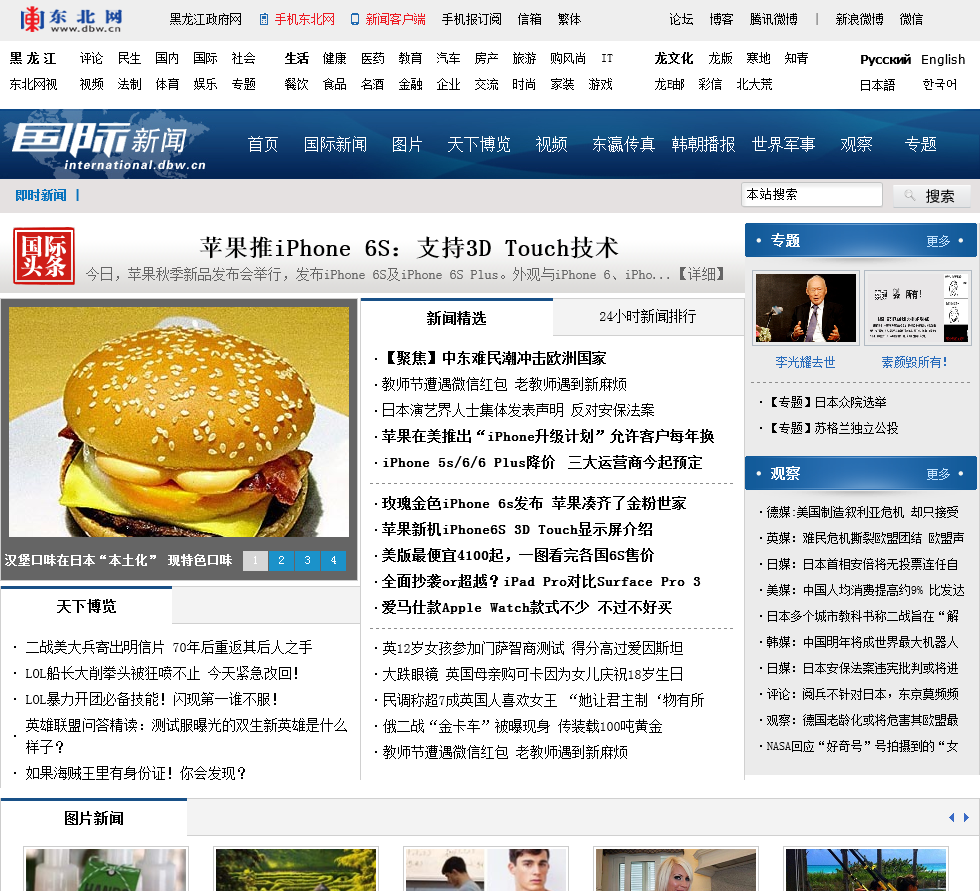Open 如果海贼王里有身份证 article
This screenshot has width=980, height=891.
pyautogui.click(x=136, y=774)
